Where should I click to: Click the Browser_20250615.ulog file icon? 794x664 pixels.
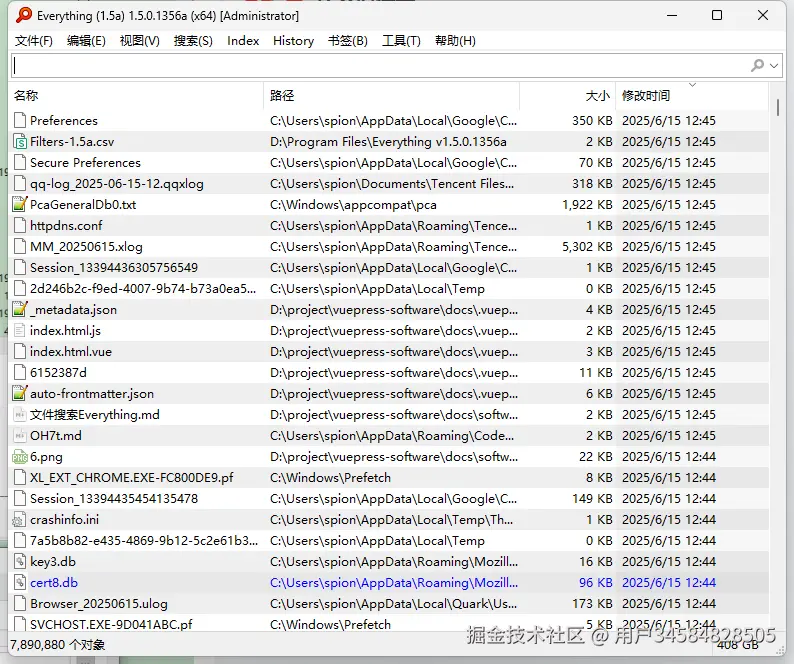20,604
